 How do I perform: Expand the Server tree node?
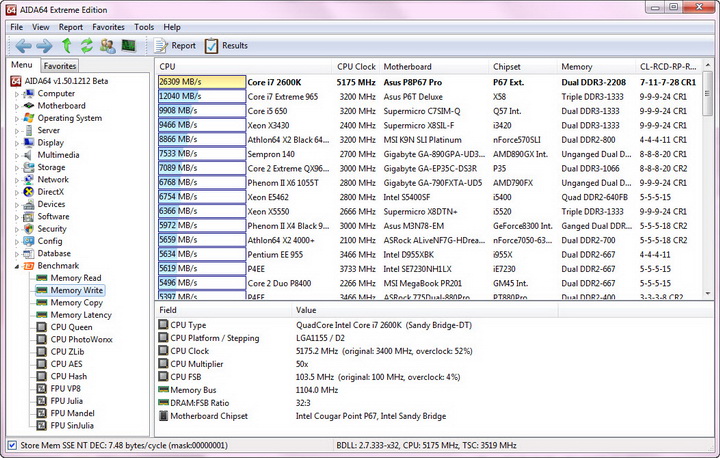pos(17,130)
